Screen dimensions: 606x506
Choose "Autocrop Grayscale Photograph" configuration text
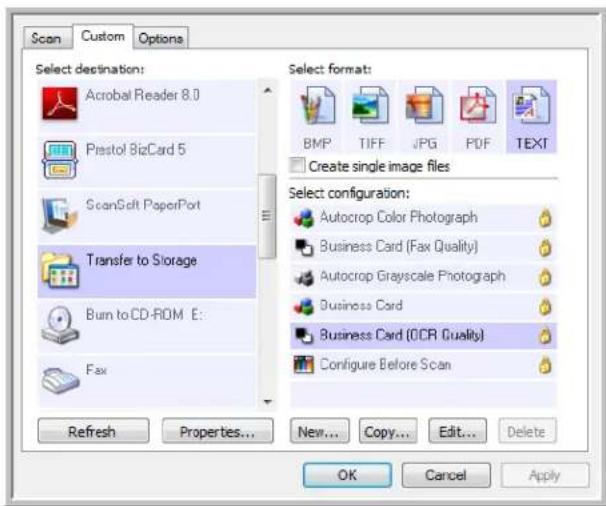(x=413, y=276)
